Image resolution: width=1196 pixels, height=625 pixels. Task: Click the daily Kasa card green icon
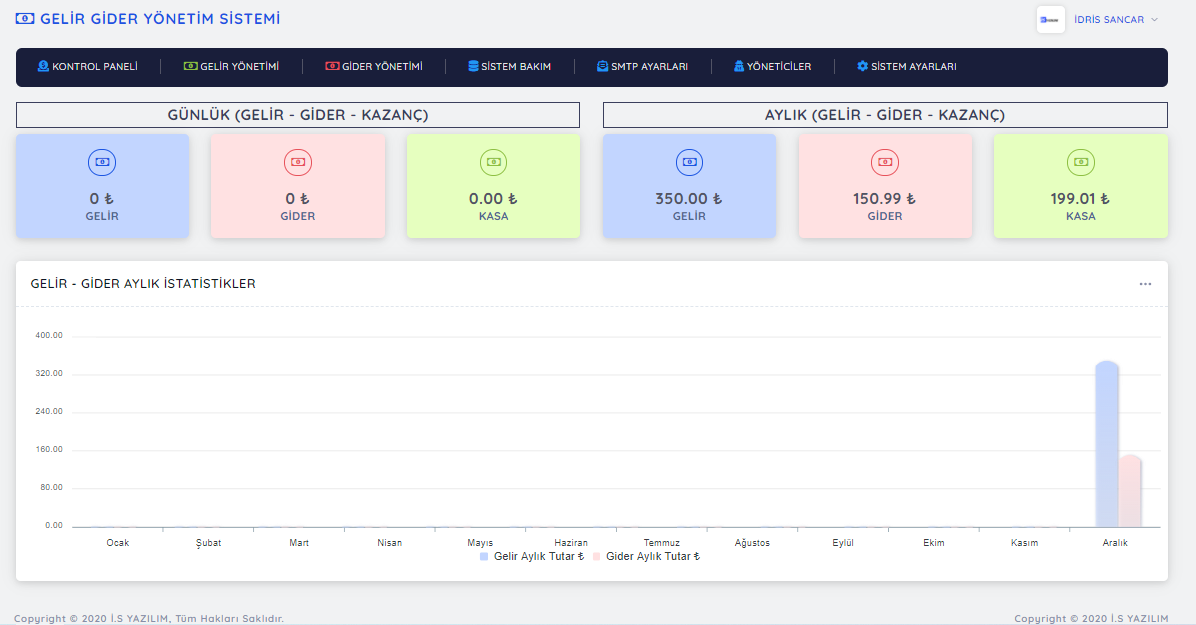pyautogui.click(x=493, y=162)
